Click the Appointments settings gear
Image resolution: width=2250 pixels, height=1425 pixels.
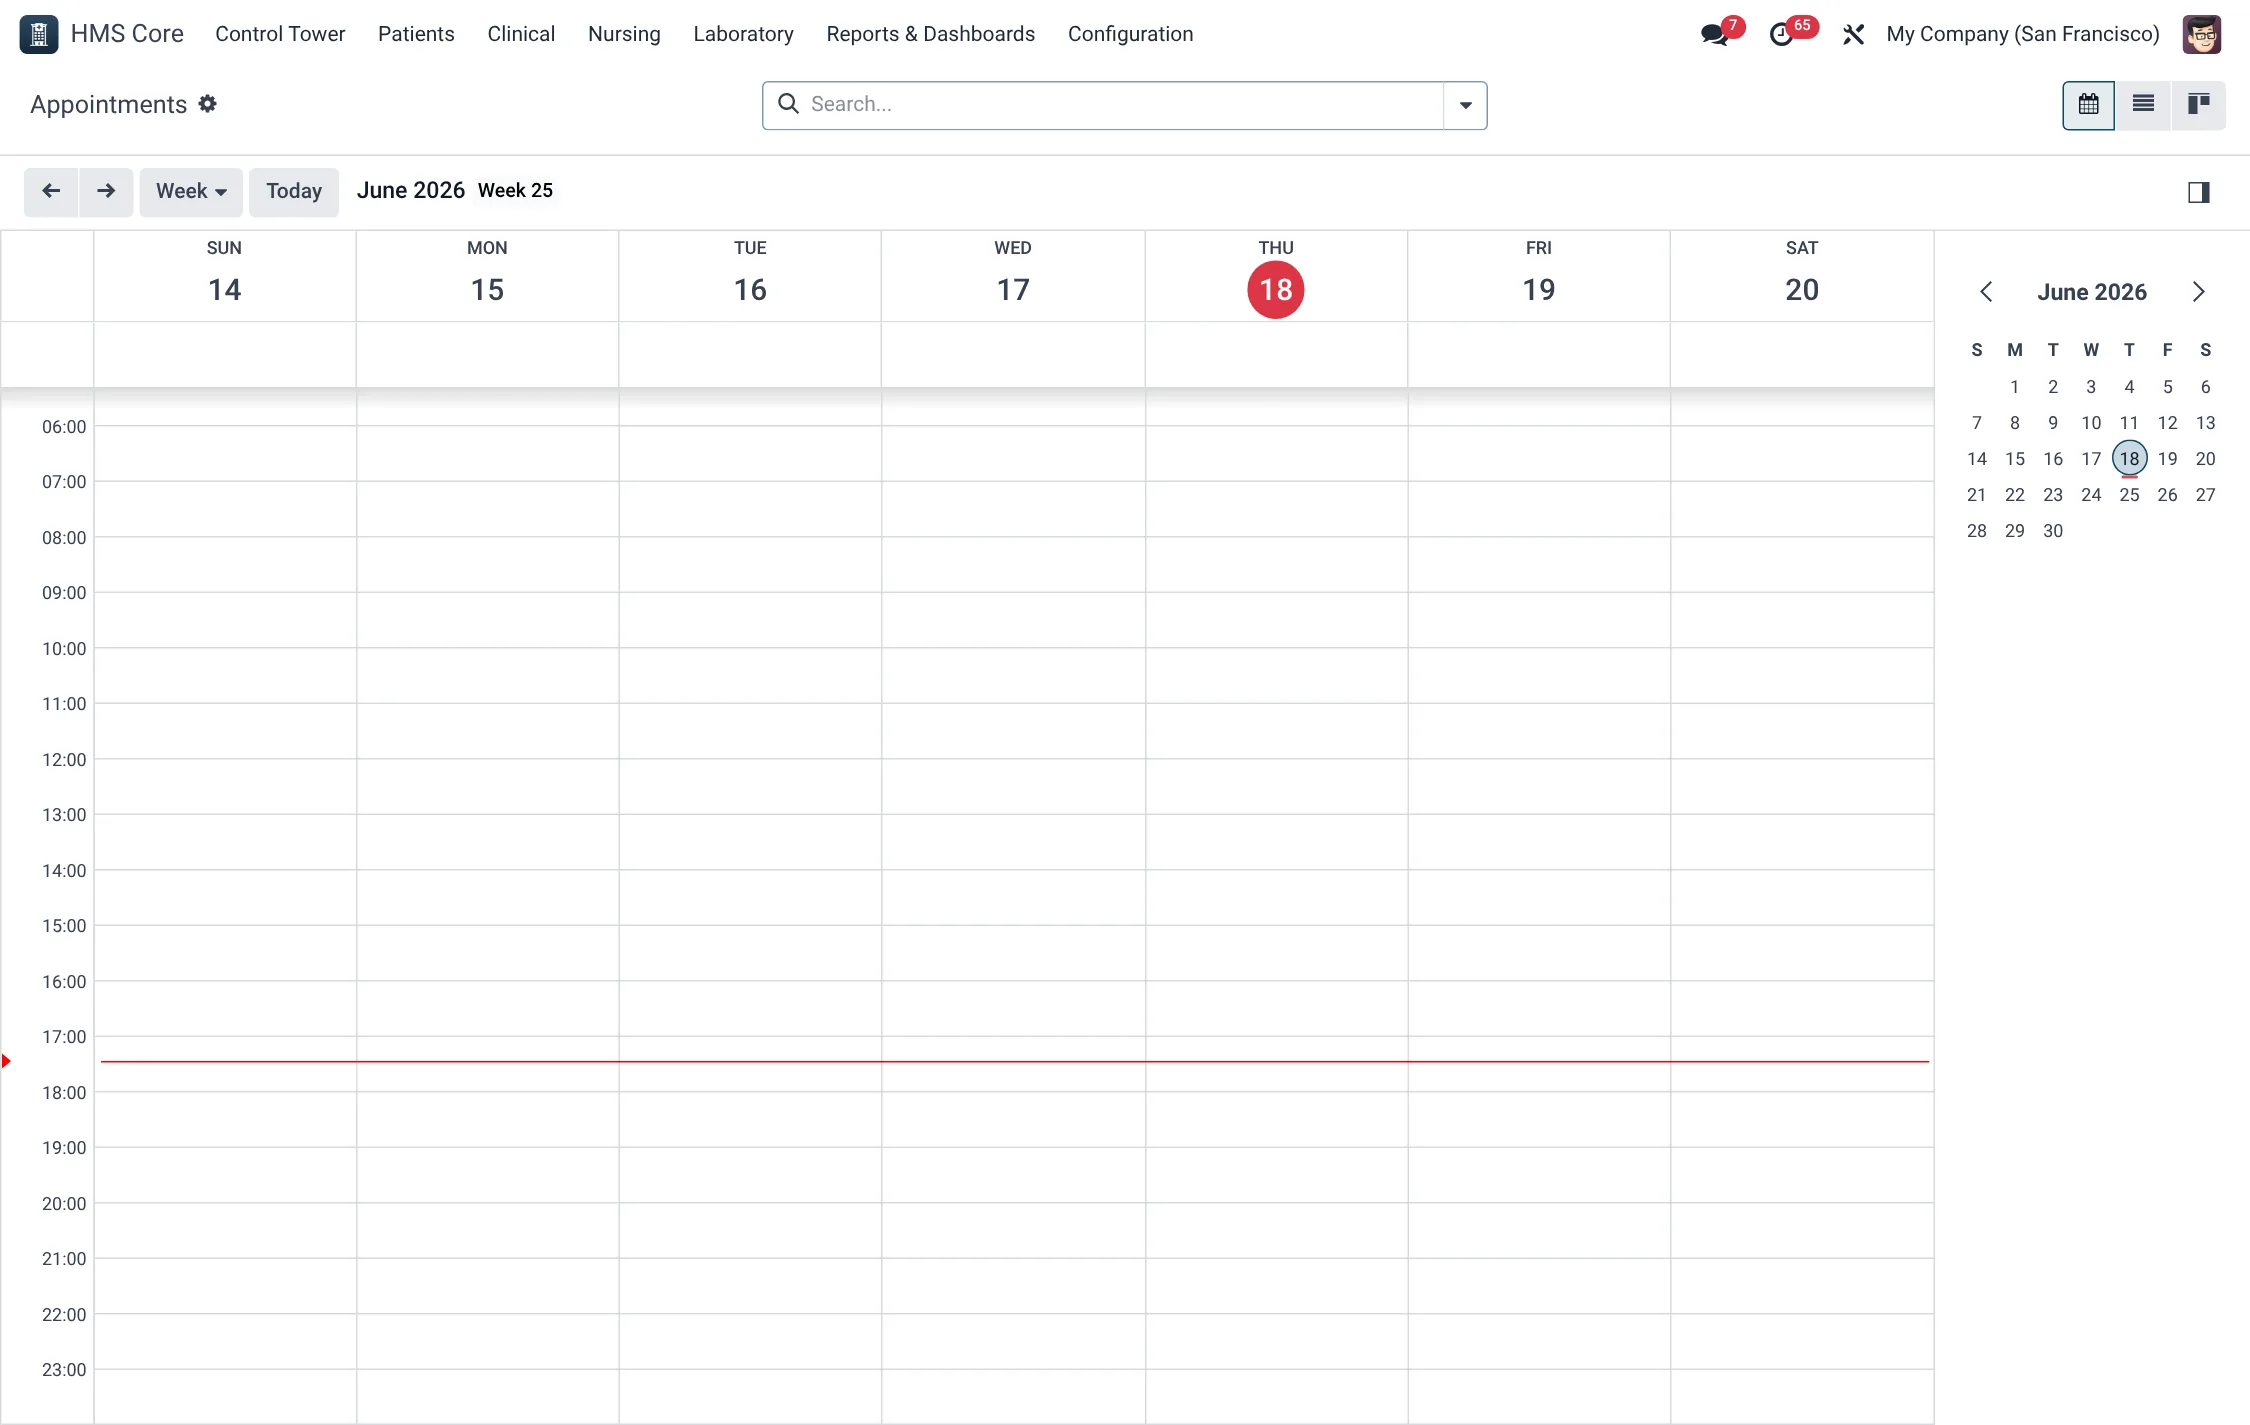207,104
